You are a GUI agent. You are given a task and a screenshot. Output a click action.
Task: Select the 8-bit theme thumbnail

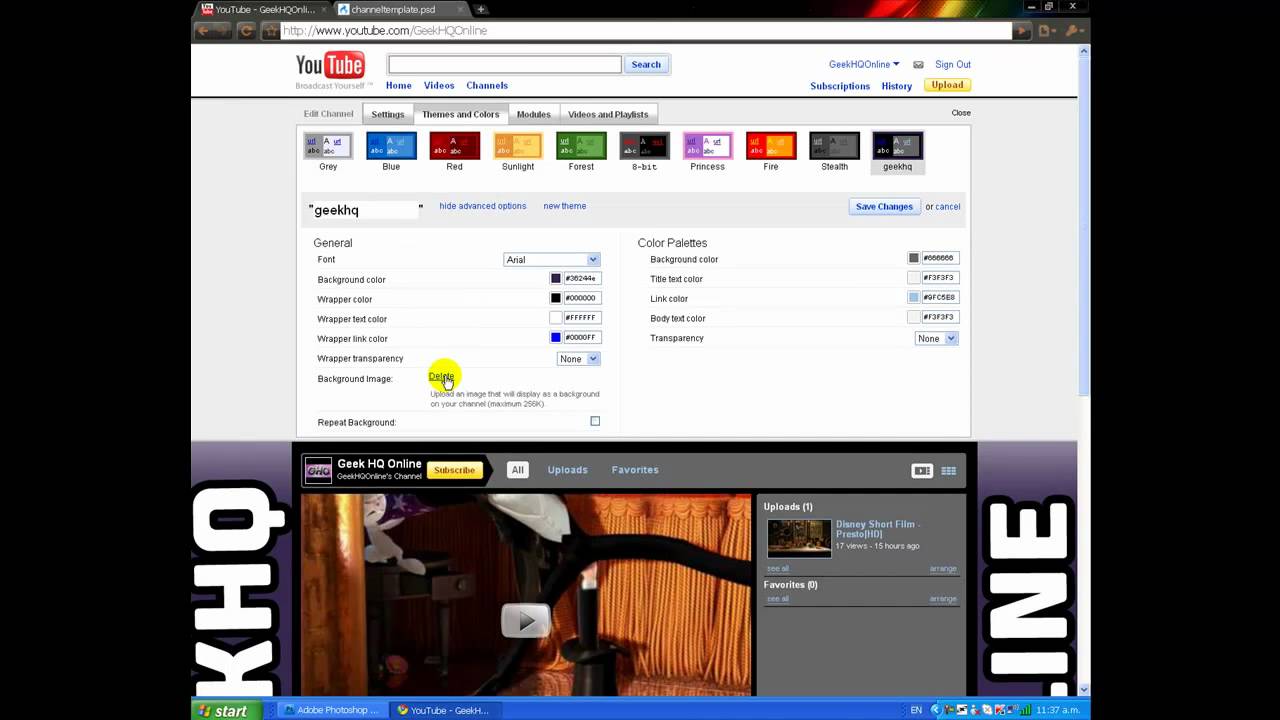tap(644, 146)
